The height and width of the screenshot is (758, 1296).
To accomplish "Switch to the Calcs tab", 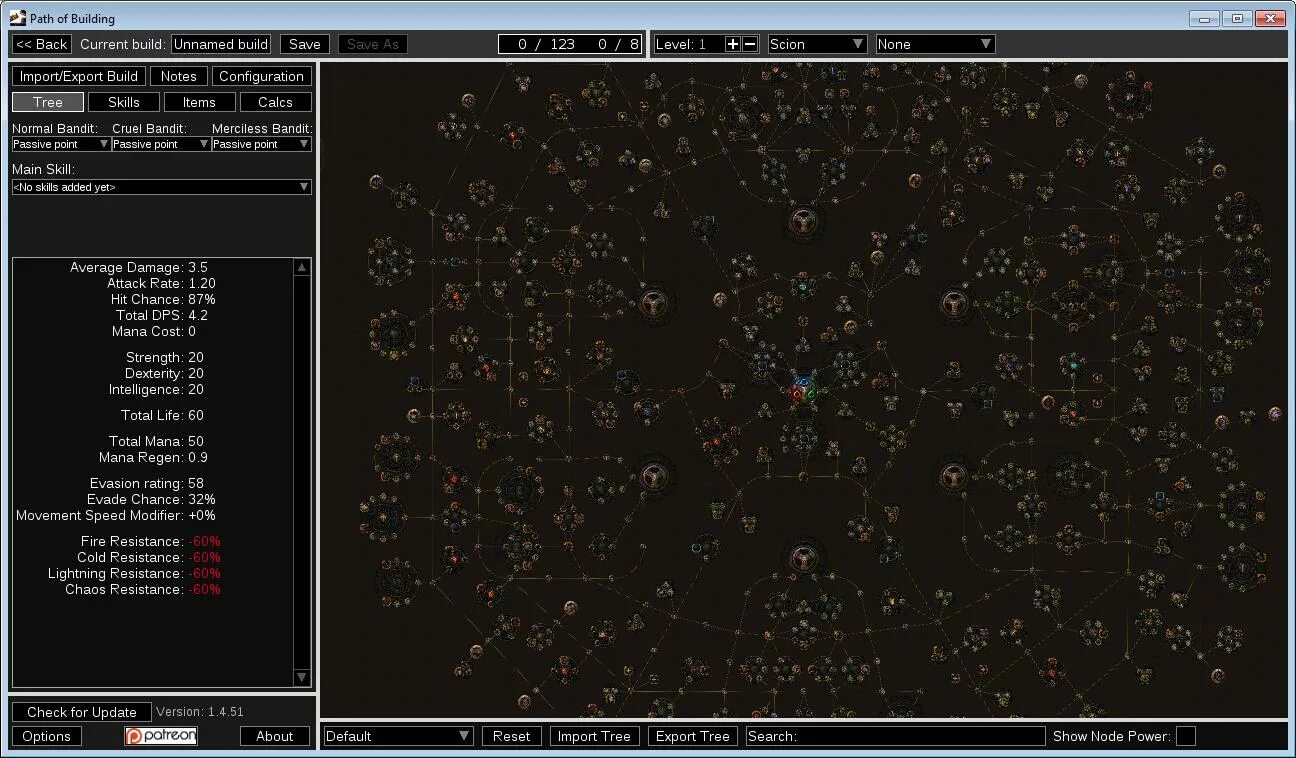I will [x=275, y=102].
